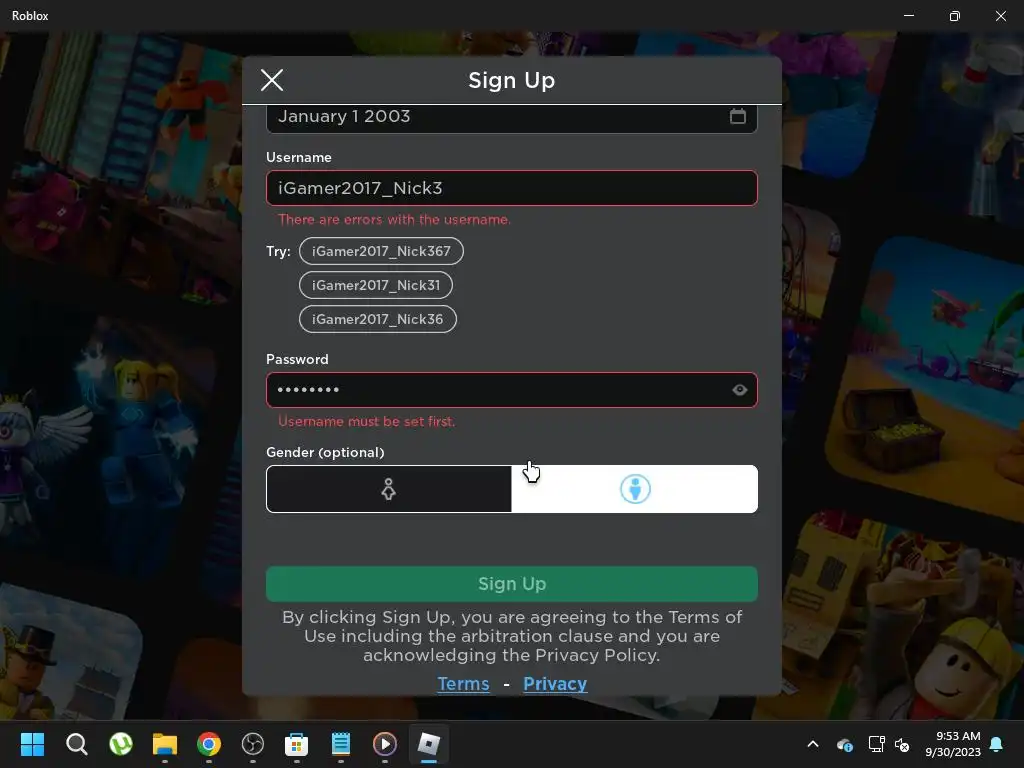Open Microsoft Store from the taskbar
1024x768 pixels.
tap(296, 744)
